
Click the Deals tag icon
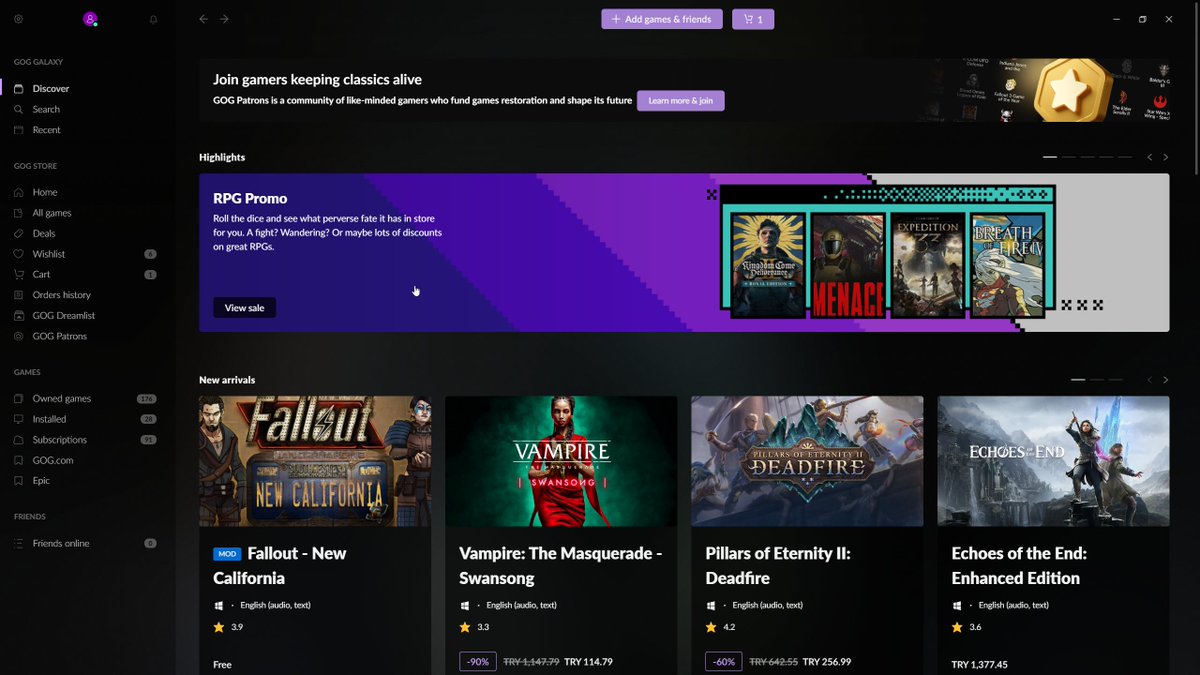19,233
